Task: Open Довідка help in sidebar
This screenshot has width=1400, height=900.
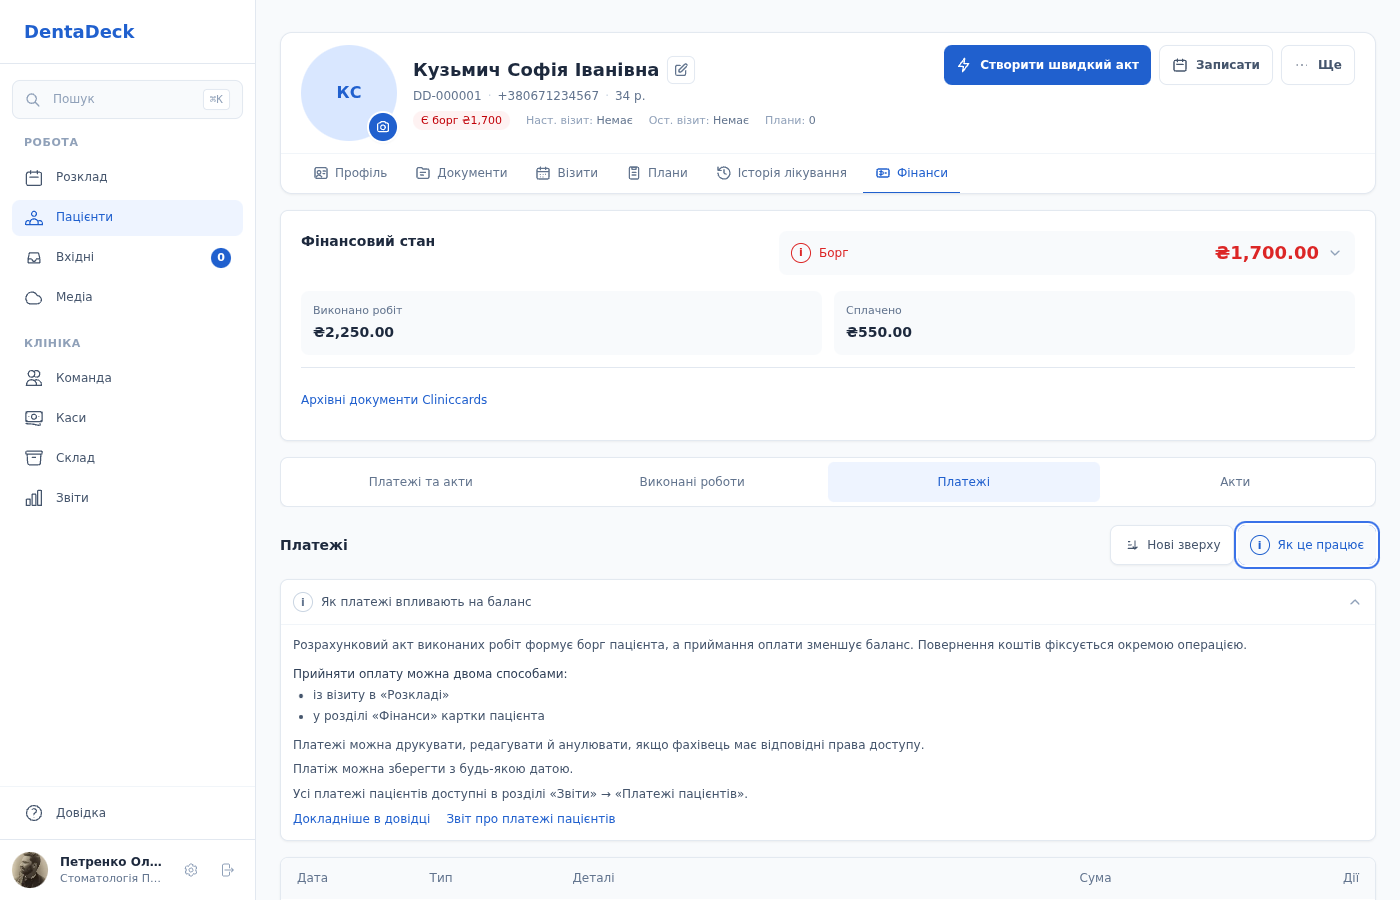Action: click(x=127, y=813)
